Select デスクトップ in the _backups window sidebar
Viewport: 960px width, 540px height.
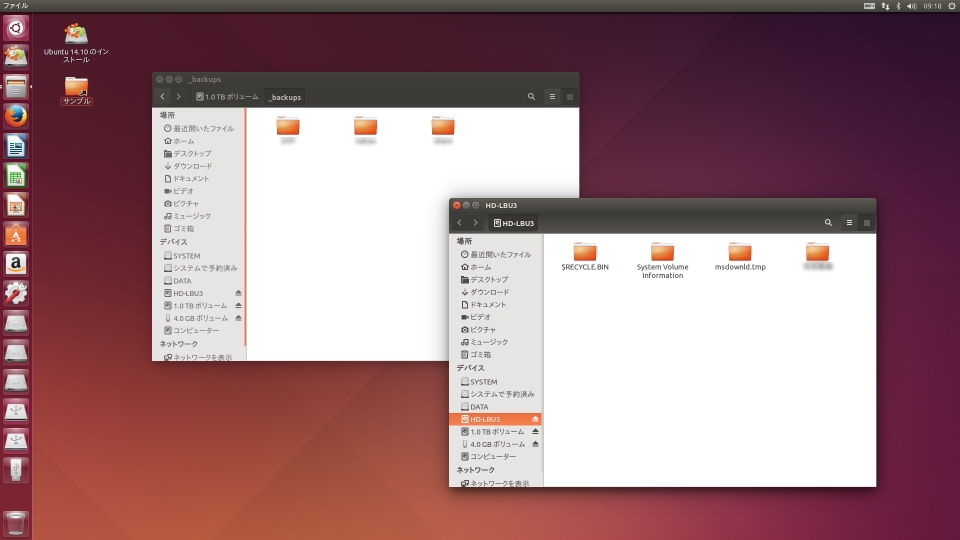pos(199,154)
